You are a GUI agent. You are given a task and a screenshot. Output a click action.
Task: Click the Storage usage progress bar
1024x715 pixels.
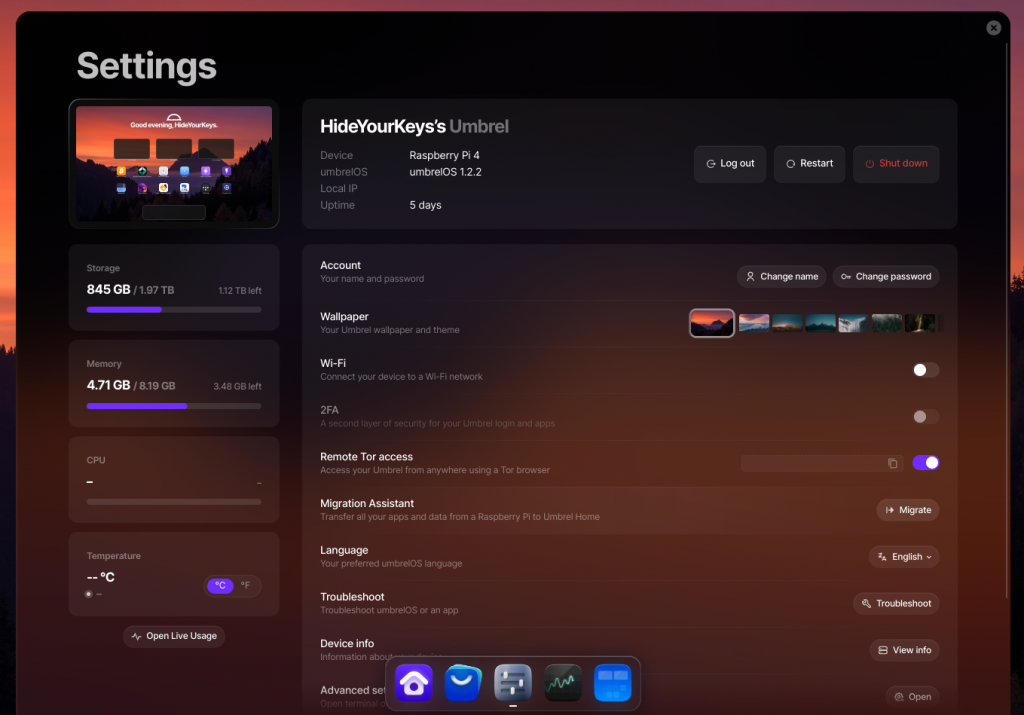(174, 310)
